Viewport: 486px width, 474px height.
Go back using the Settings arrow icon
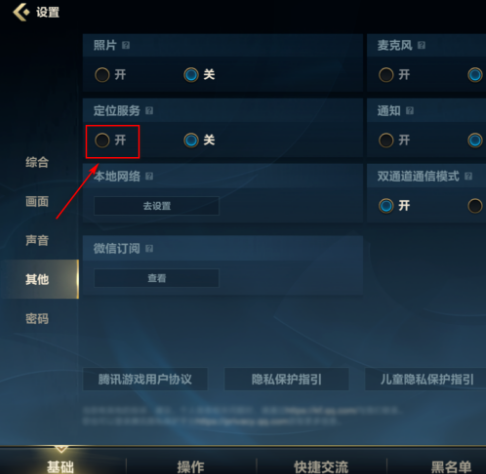[x=21, y=12]
